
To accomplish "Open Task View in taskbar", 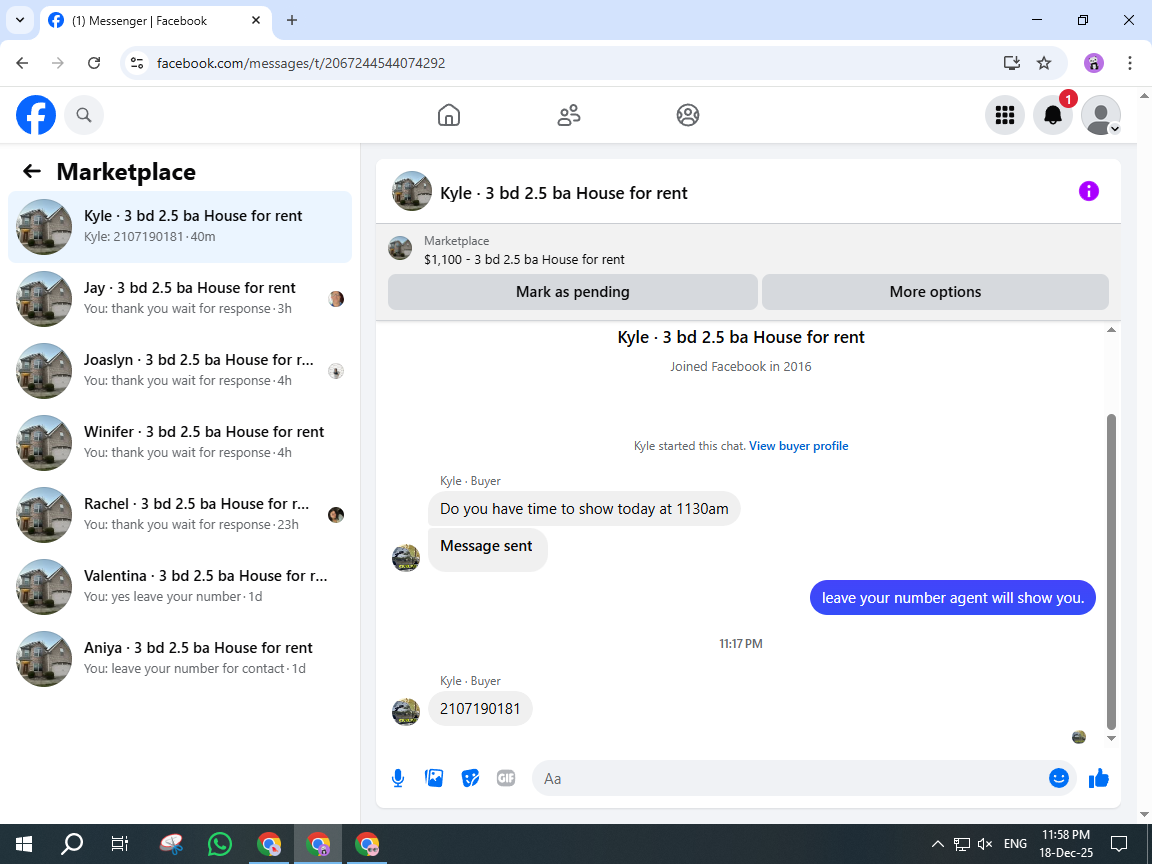I will 120,844.
